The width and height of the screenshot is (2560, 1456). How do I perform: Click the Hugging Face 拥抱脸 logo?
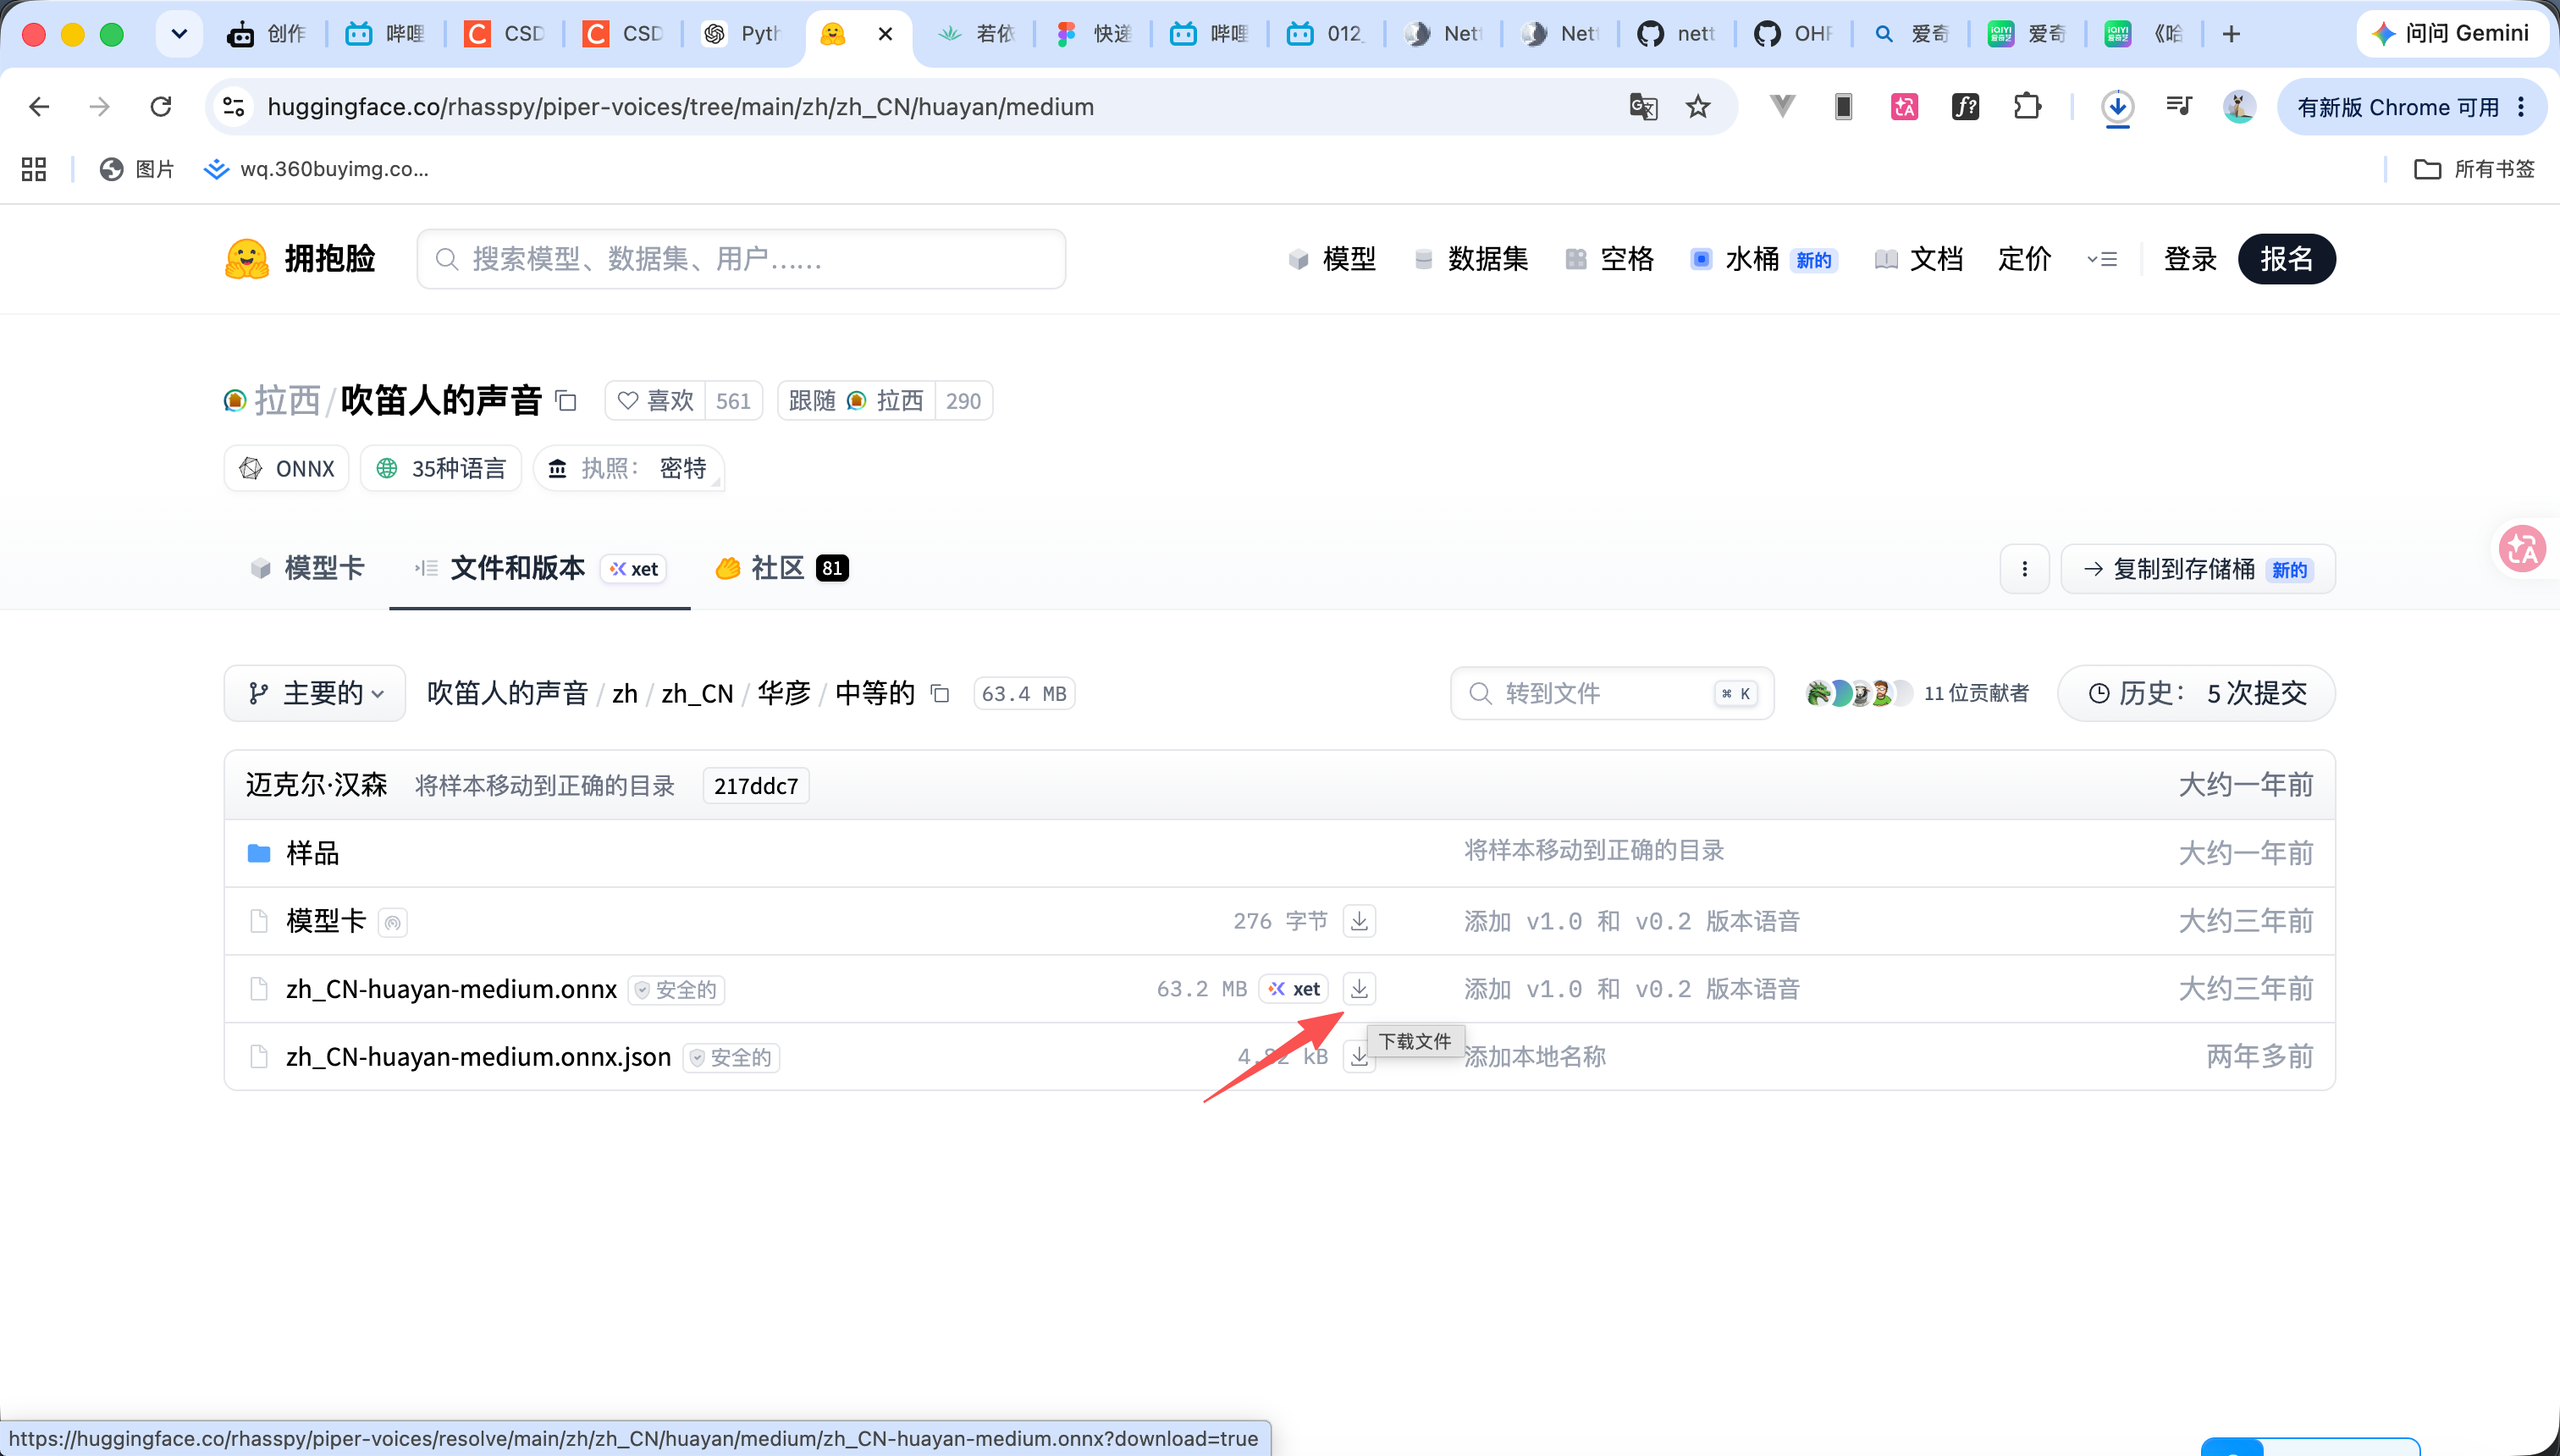(x=300, y=259)
